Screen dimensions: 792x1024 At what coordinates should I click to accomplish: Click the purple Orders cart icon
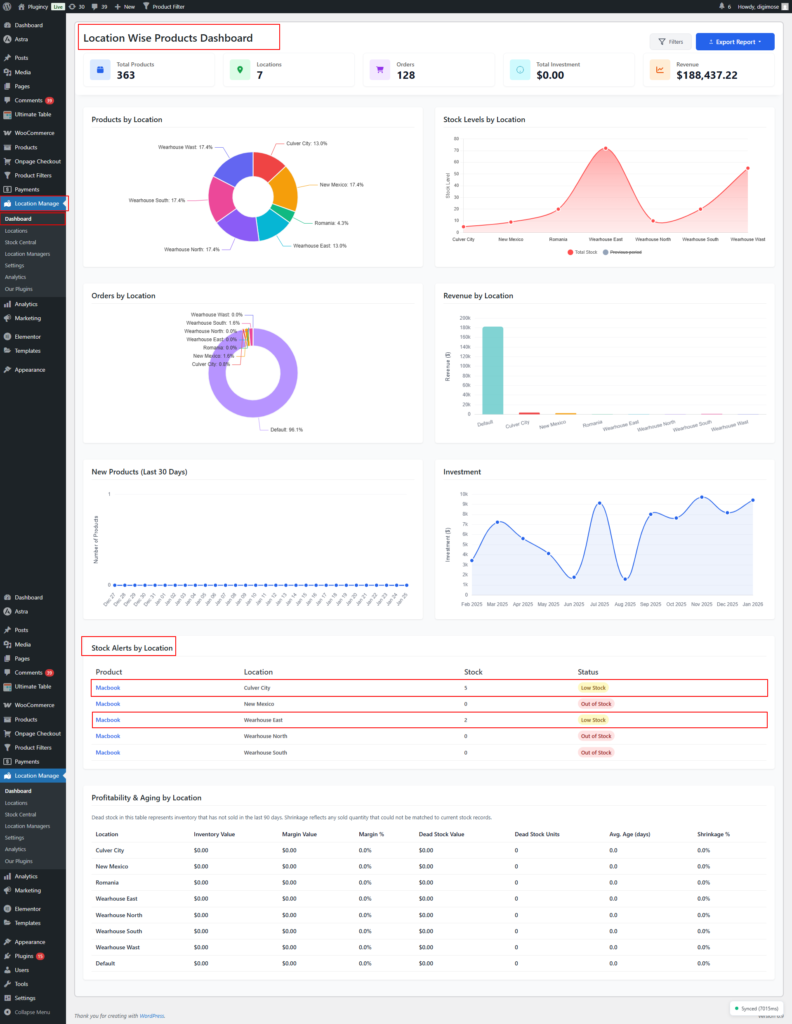(379, 70)
